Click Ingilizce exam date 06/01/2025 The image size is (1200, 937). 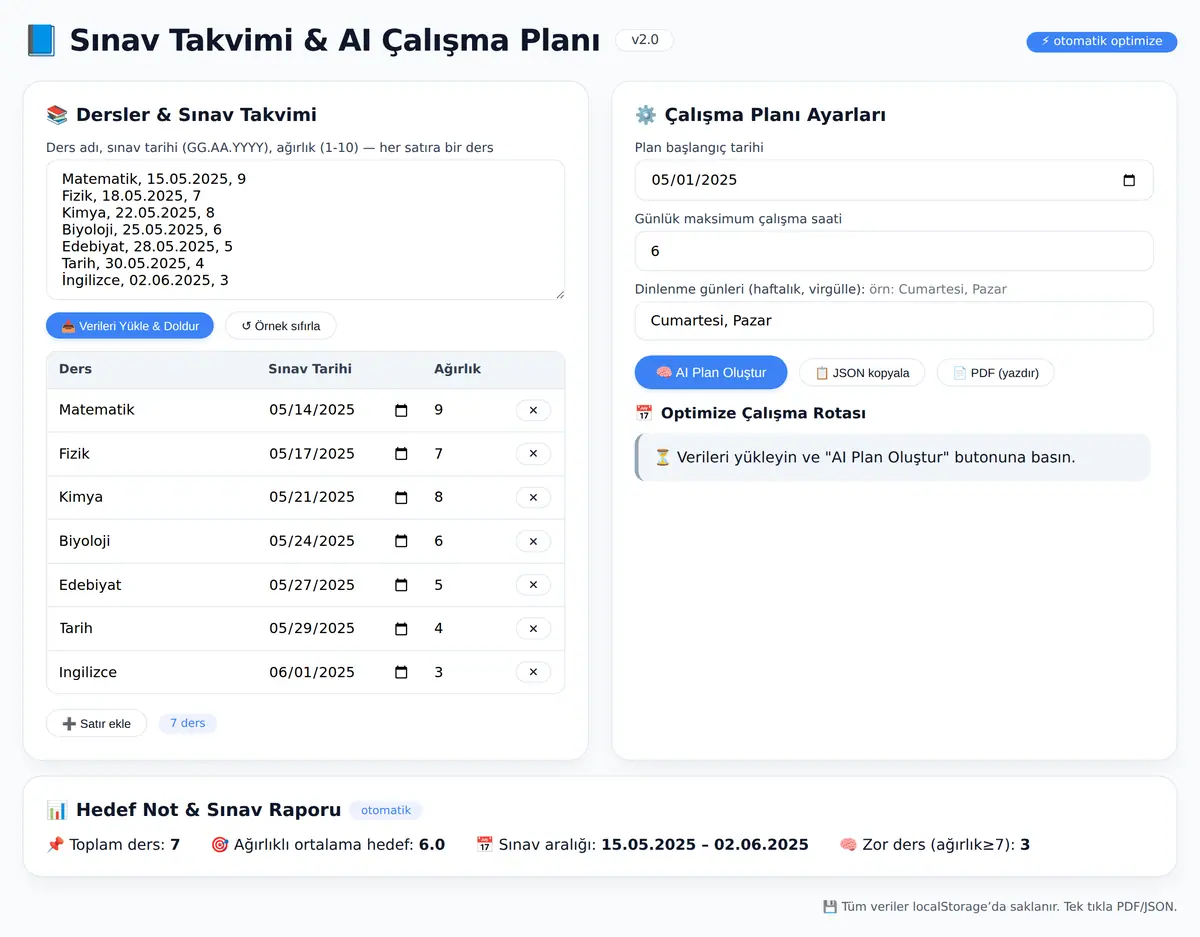click(x=312, y=672)
